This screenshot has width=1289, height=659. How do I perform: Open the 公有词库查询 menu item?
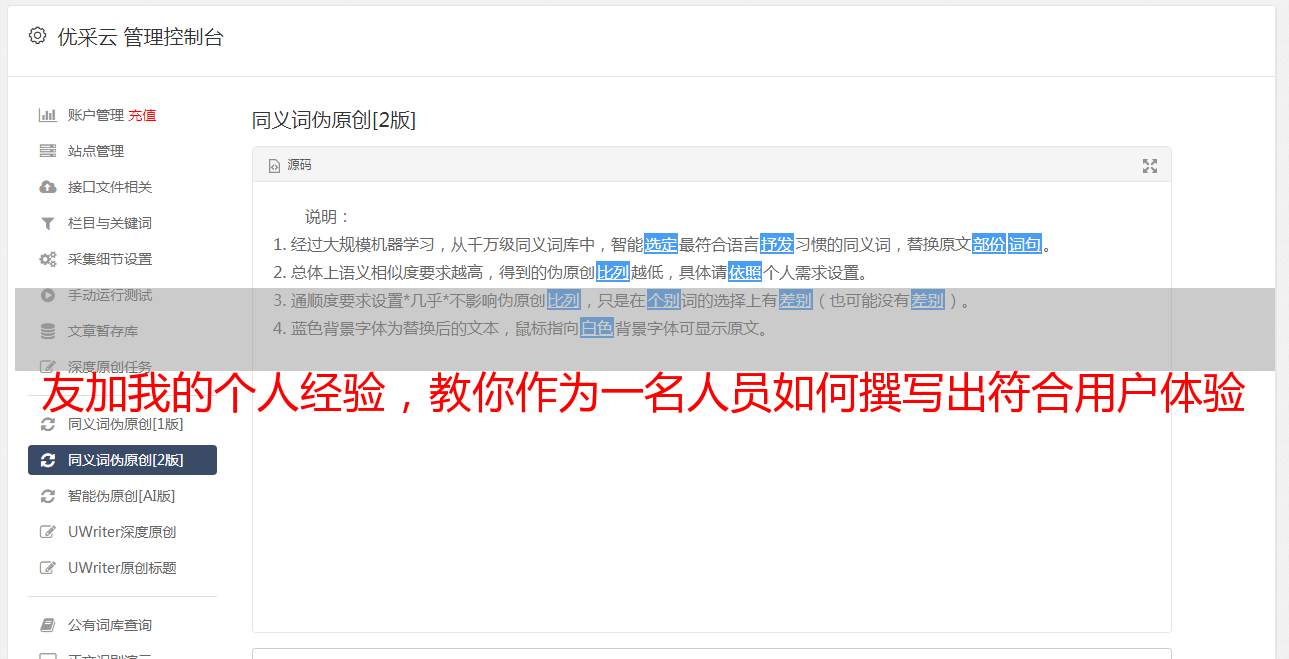click(x=122, y=625)
